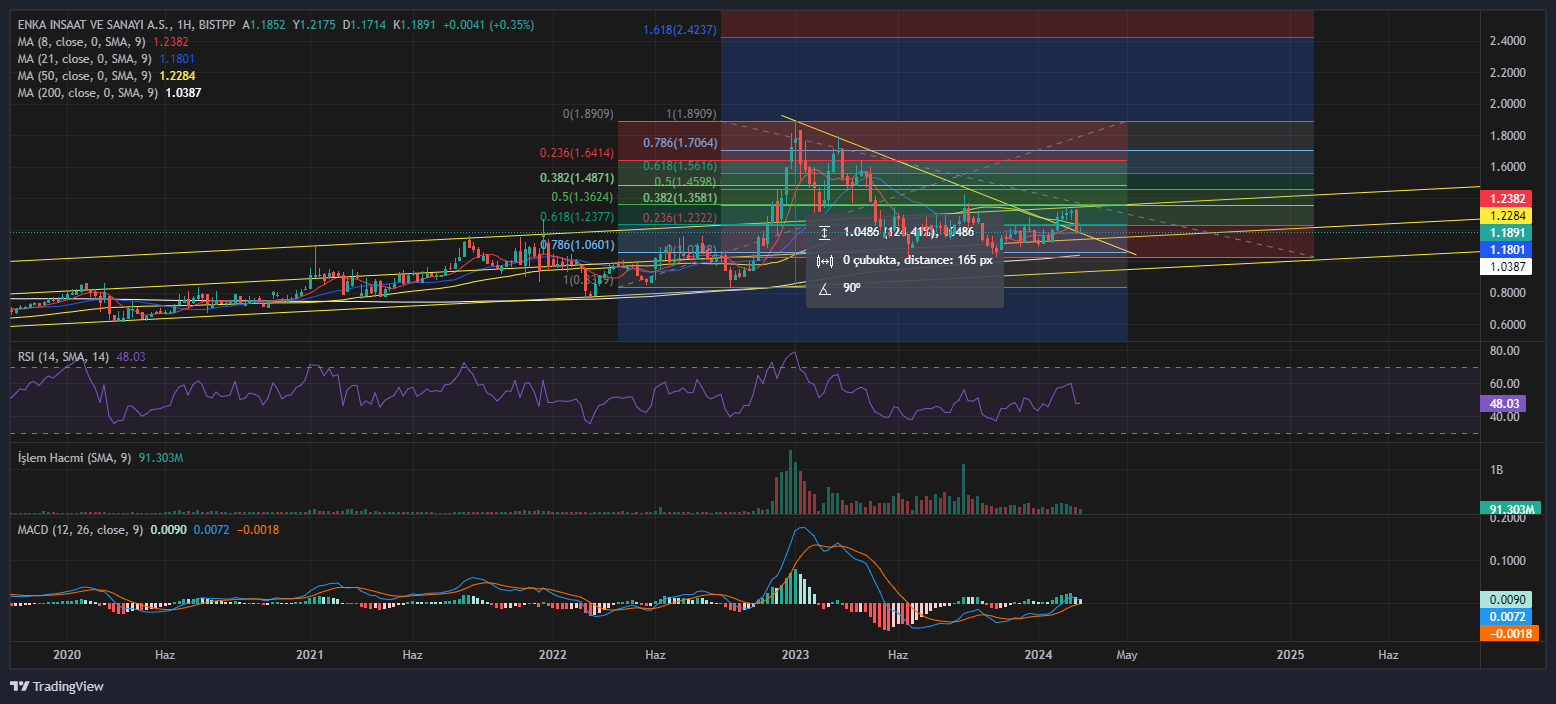Click the 0.5(1.4598) Fibonacci level label
1556x704 pixels.
coord(686,182)
